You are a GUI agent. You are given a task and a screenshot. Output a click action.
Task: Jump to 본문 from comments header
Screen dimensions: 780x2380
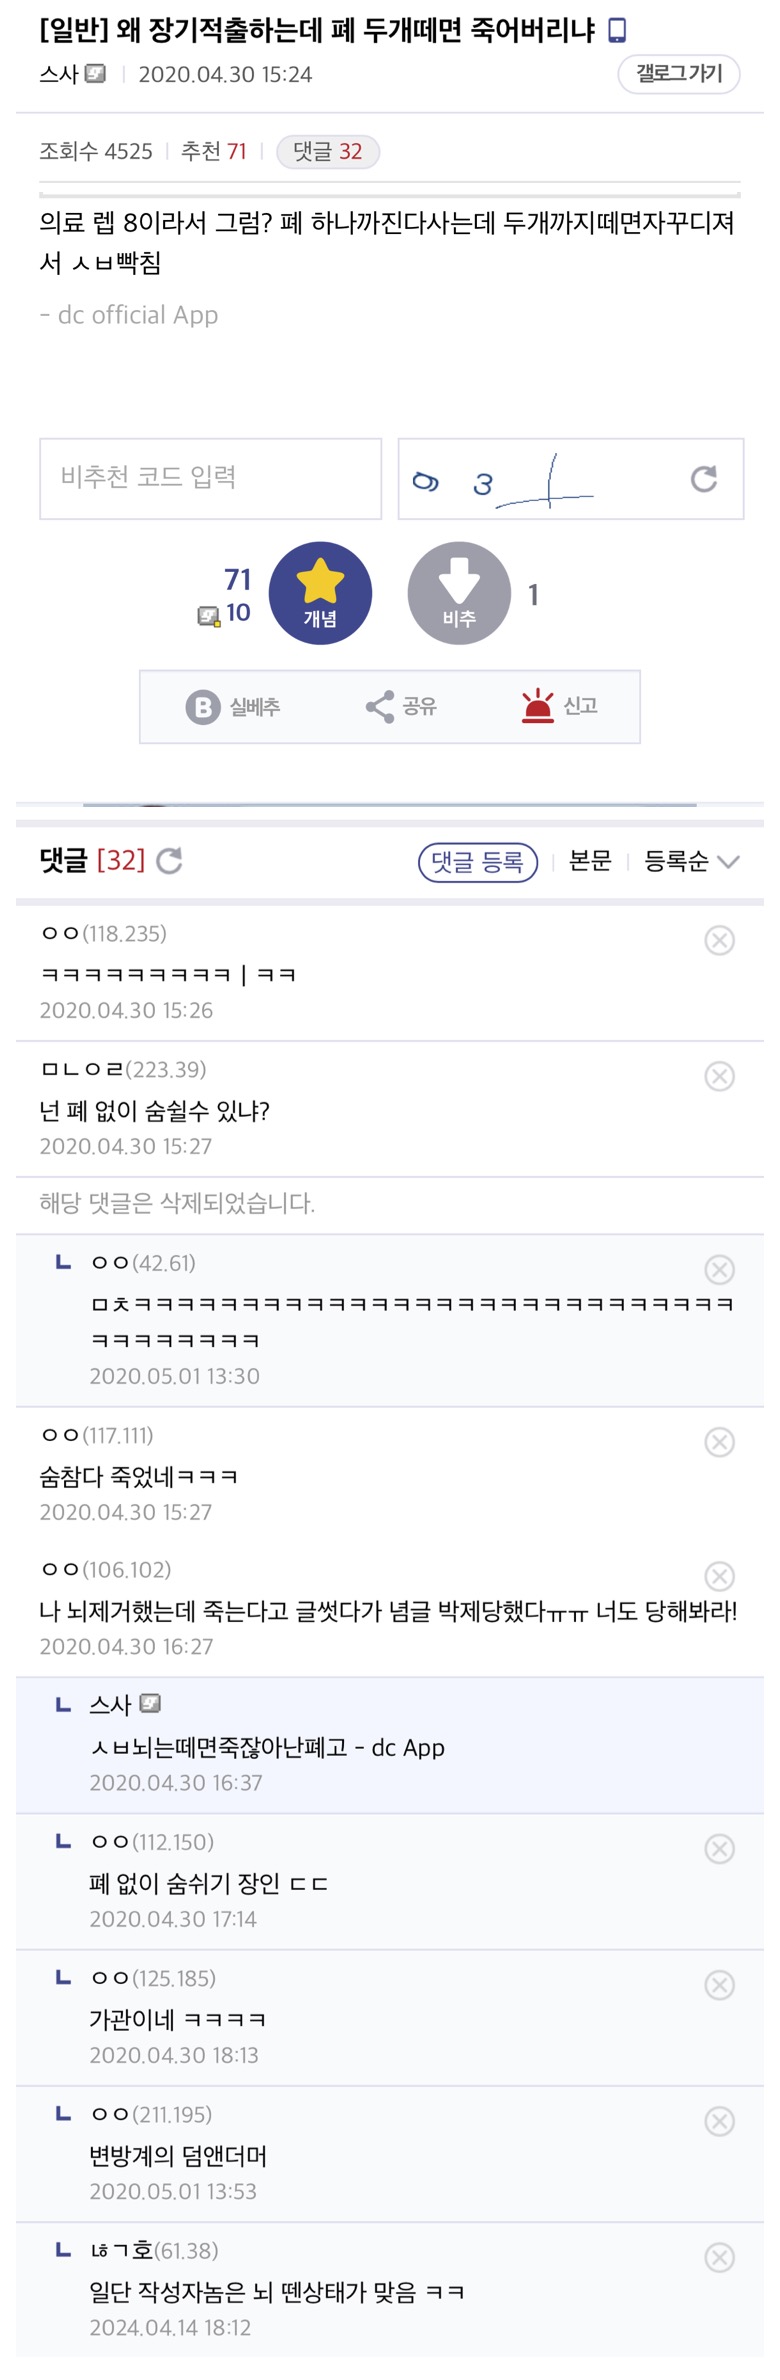[x=589, y=861]
